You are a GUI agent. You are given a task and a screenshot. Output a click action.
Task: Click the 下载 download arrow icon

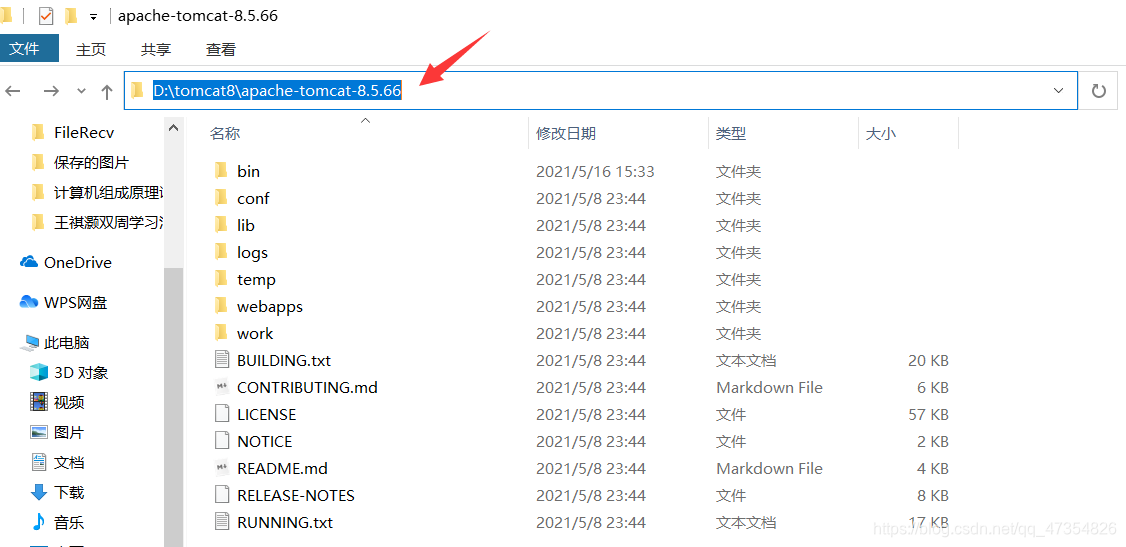[x=38, y=492]
